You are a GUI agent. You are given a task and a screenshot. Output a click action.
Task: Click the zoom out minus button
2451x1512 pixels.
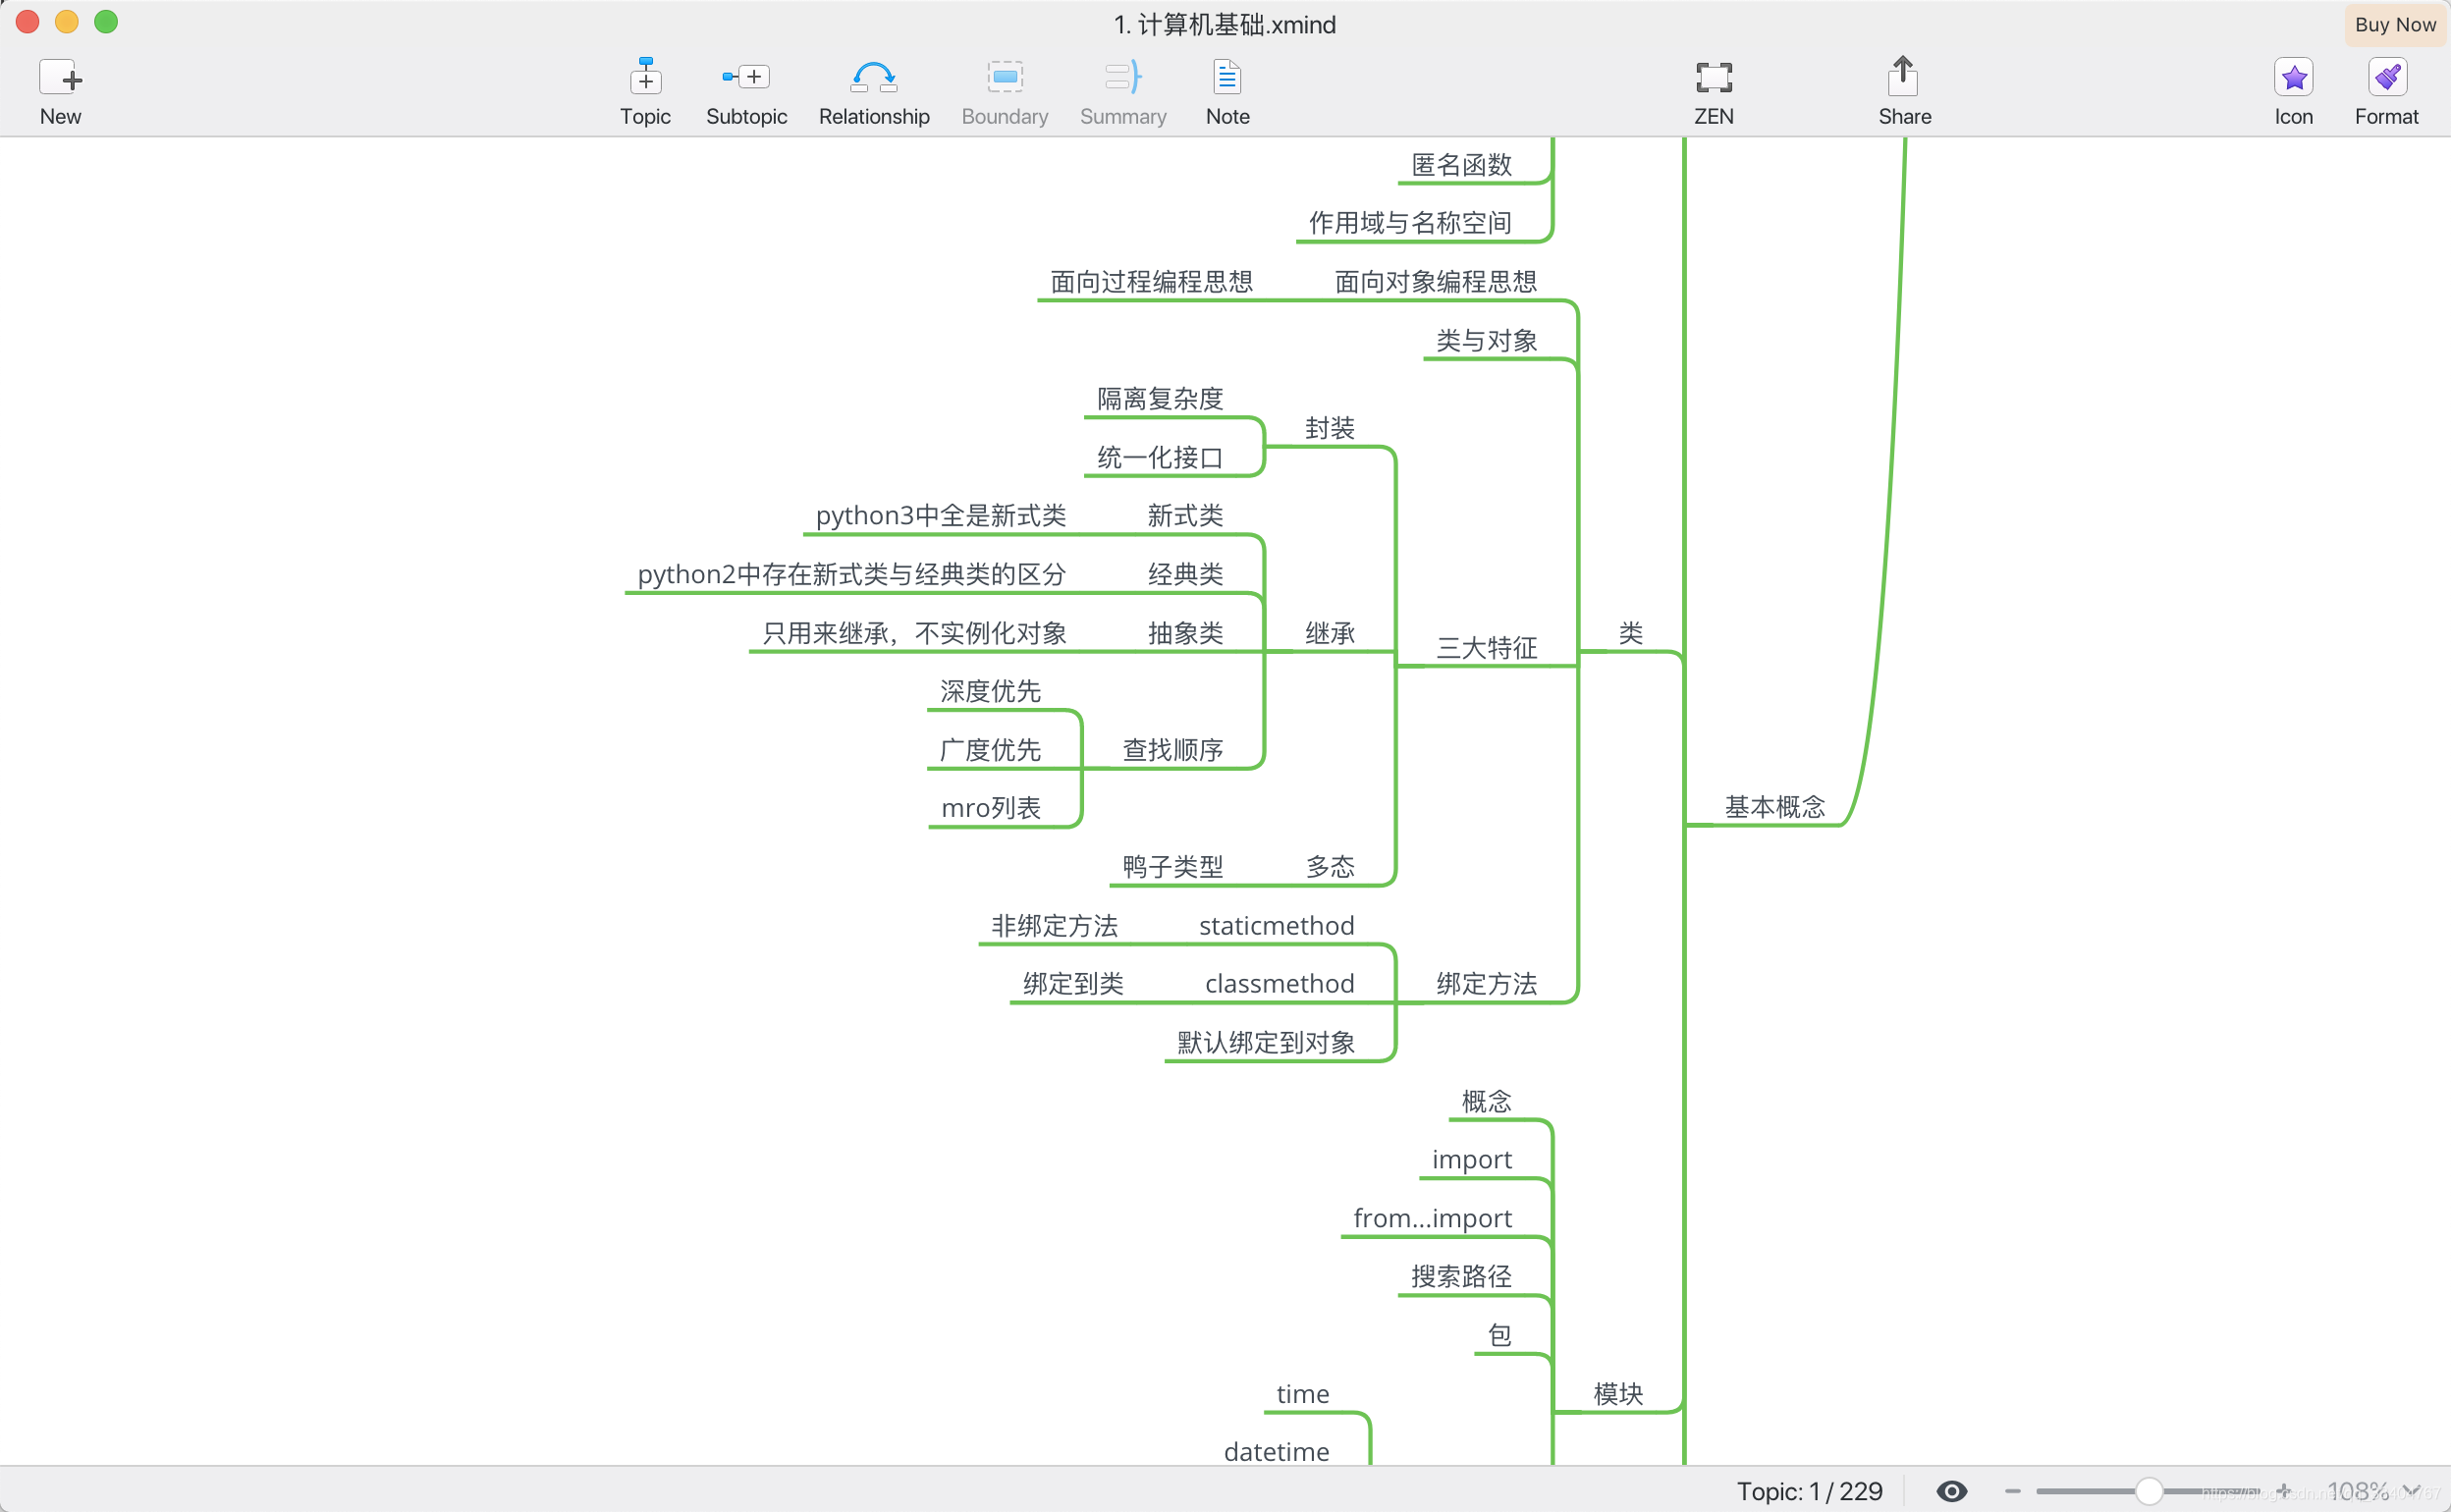coord(2012,1491)
